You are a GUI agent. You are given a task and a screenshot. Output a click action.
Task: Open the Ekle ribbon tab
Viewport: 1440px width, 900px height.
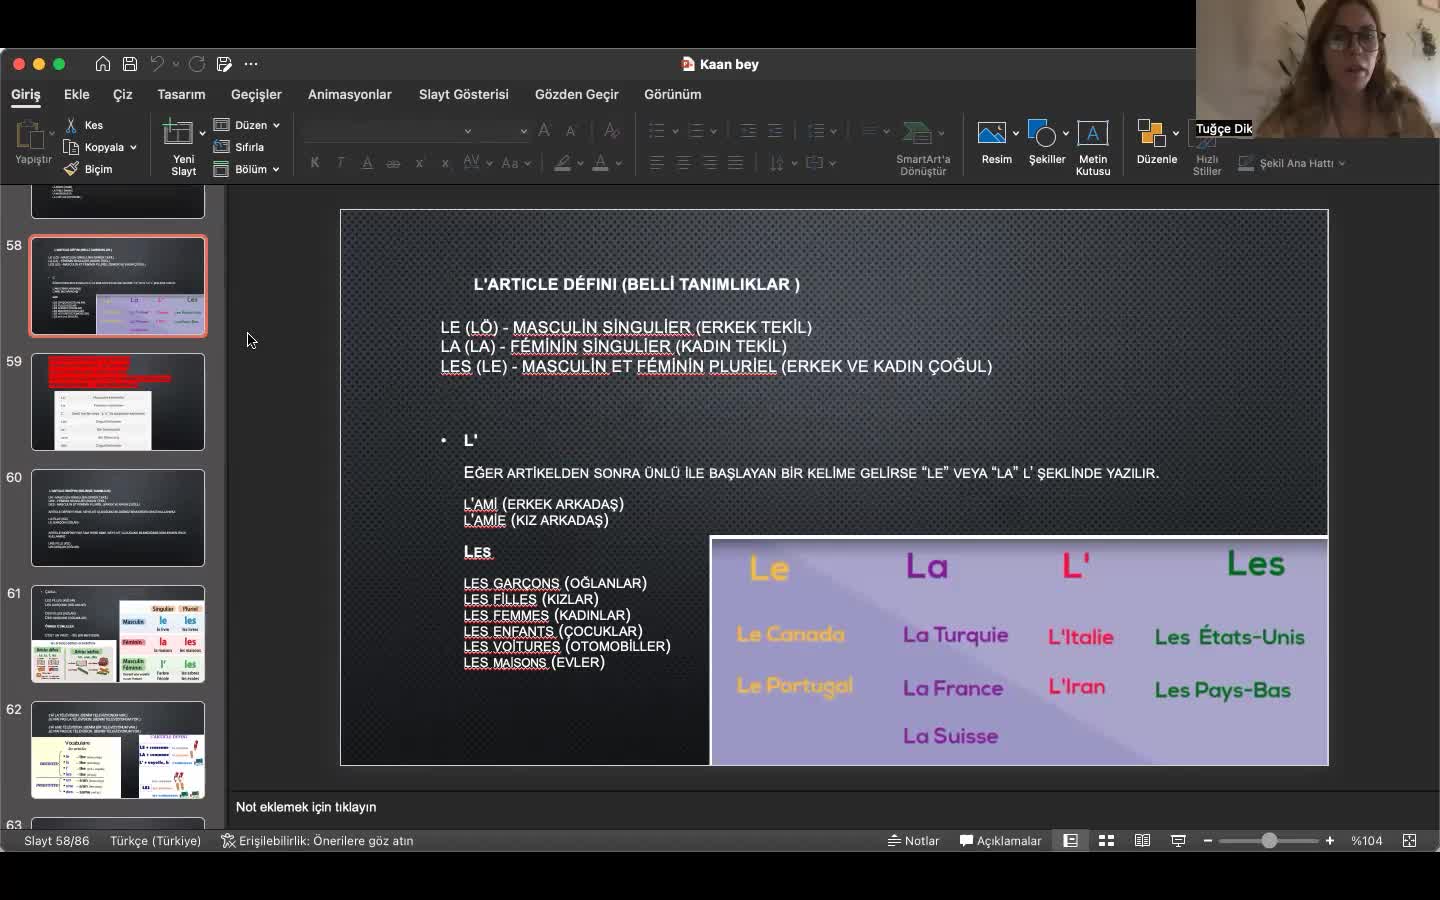[x=77, y=94]
